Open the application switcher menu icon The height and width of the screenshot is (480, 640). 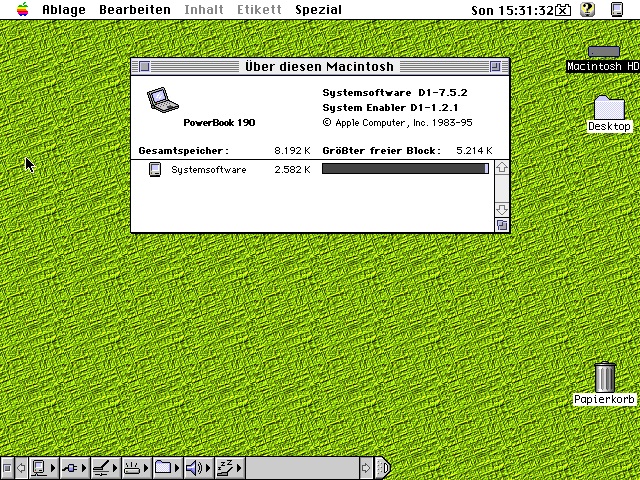[617, 9]
